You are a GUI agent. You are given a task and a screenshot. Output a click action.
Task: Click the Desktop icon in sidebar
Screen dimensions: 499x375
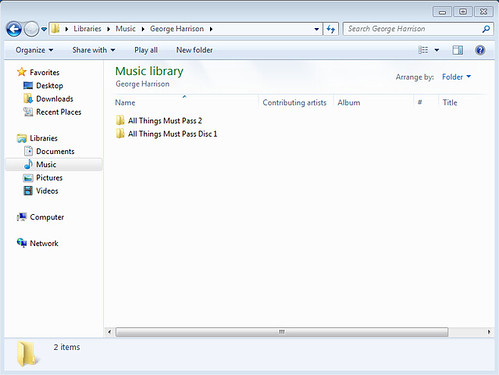pos(28,86)
